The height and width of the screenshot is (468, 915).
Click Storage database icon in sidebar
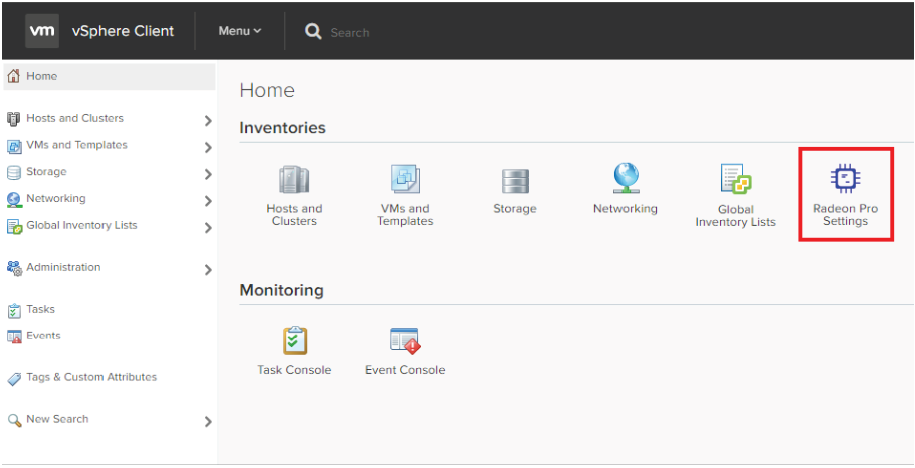(14, 173)
